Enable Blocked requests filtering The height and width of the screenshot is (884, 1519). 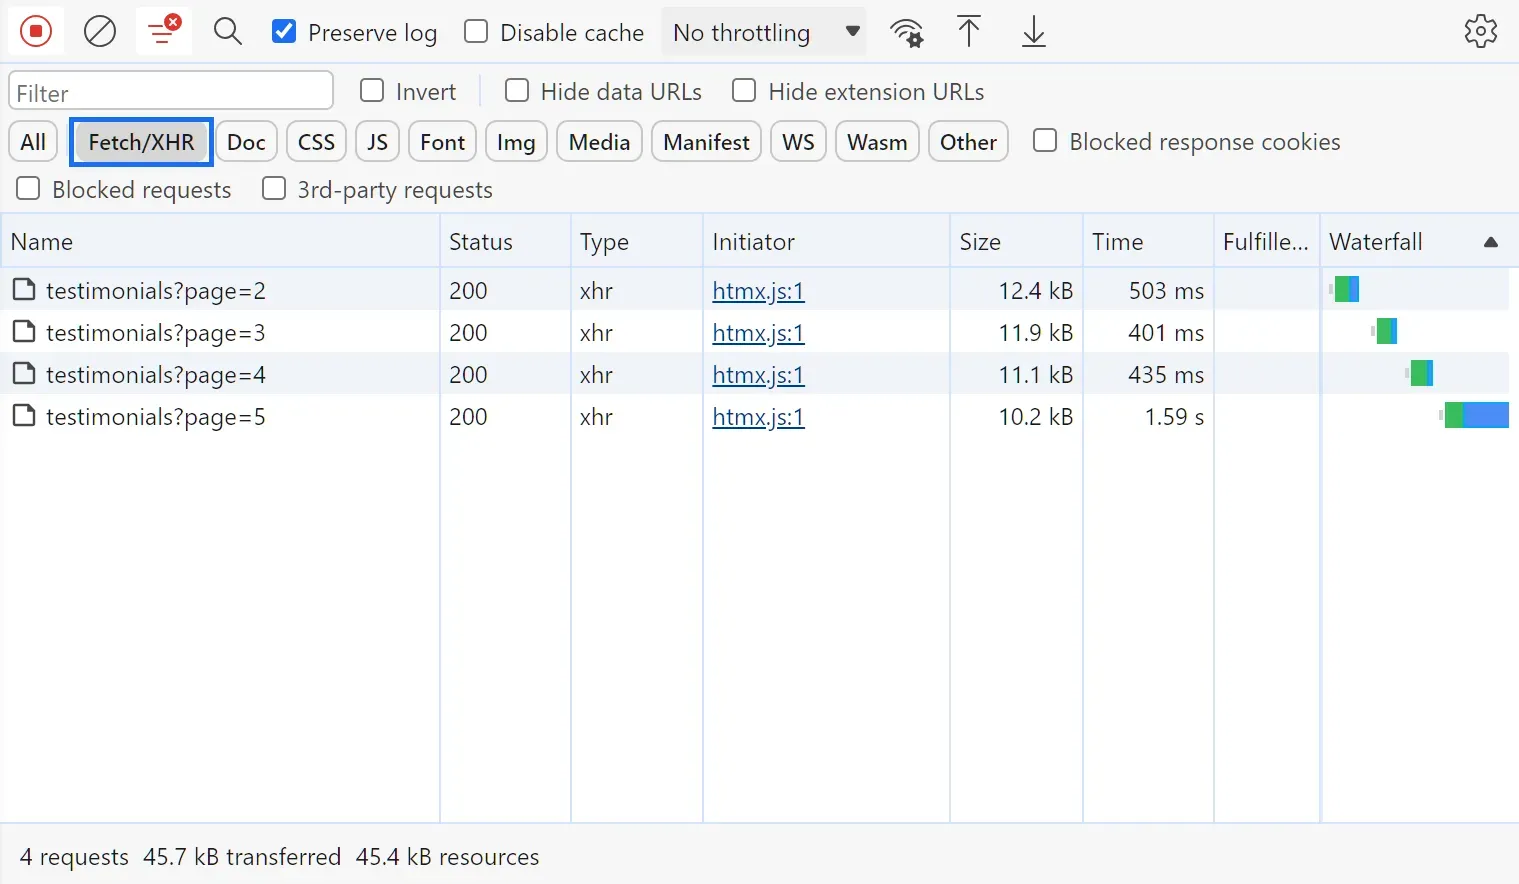pyautogui.click(x=27, y=188)
